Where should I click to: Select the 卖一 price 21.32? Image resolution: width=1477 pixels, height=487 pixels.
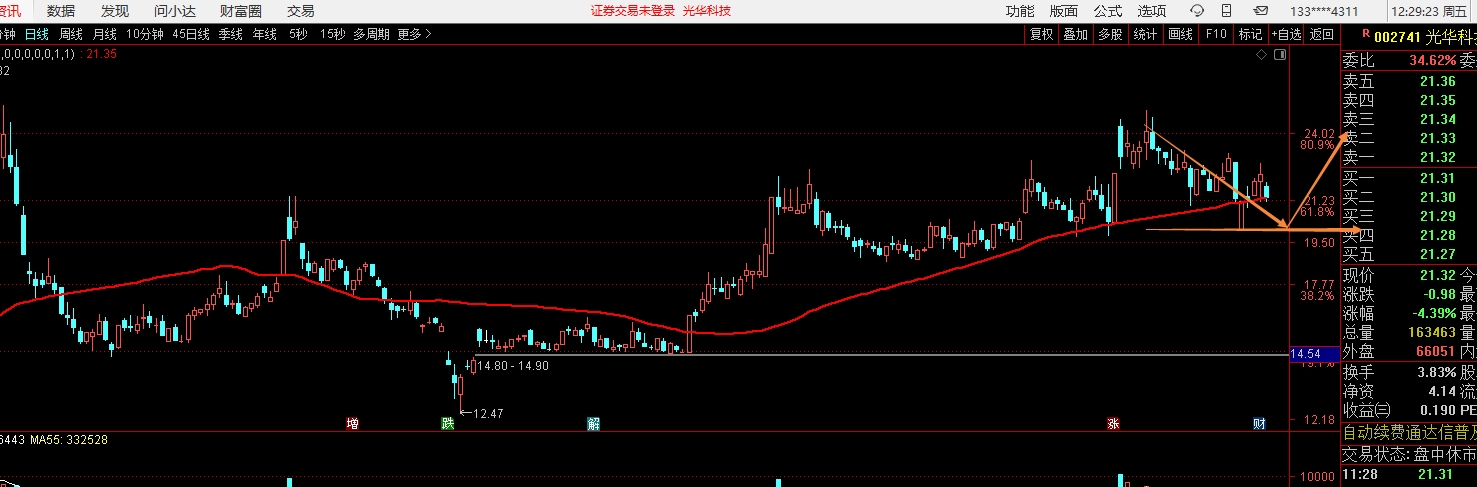pos(1438,157)
